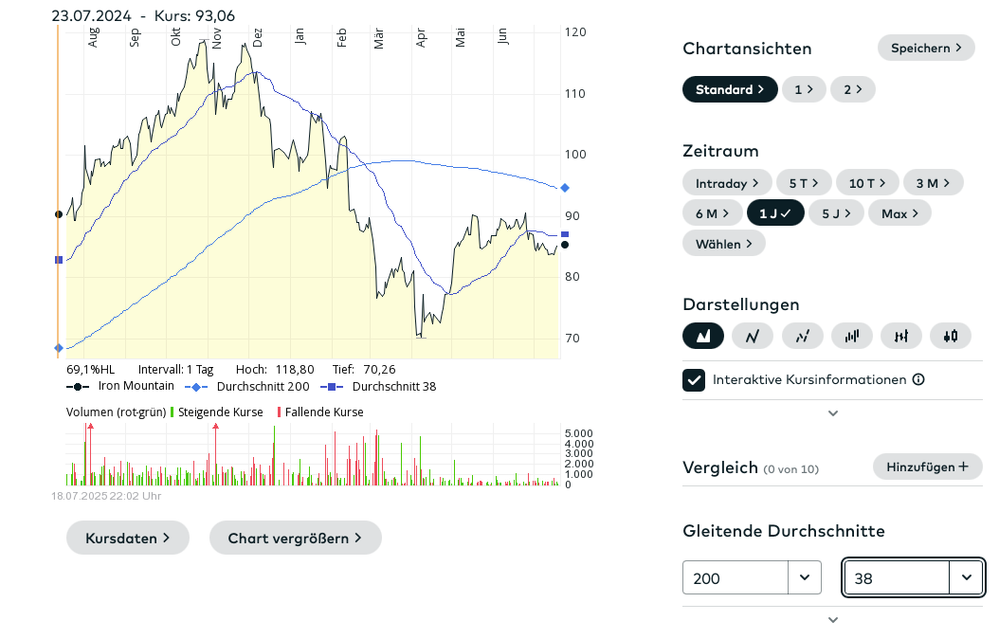Expand more options under Gleitende Durchschnitte
The width and height of the screenshot is (999, 624).
tap(833, 619)
